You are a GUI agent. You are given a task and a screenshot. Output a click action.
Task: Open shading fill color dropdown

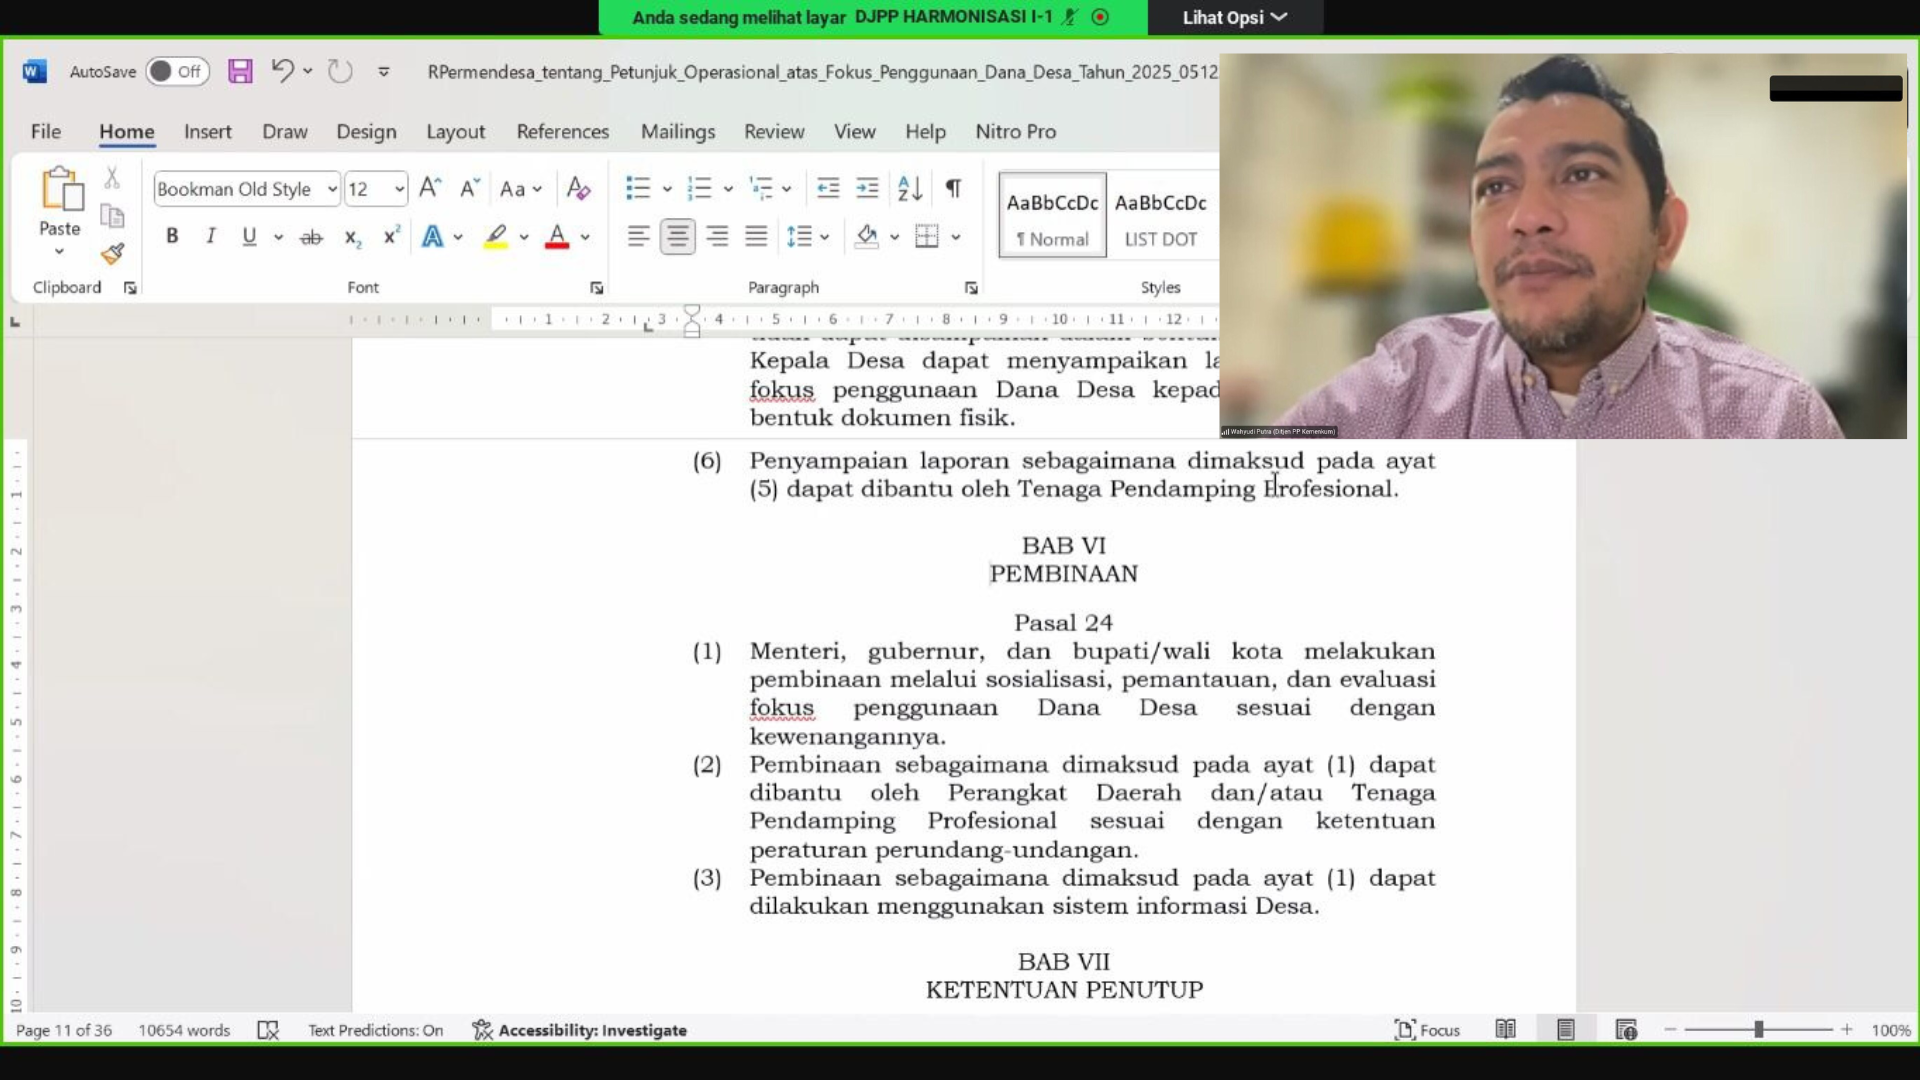click(x=894, y=237)
